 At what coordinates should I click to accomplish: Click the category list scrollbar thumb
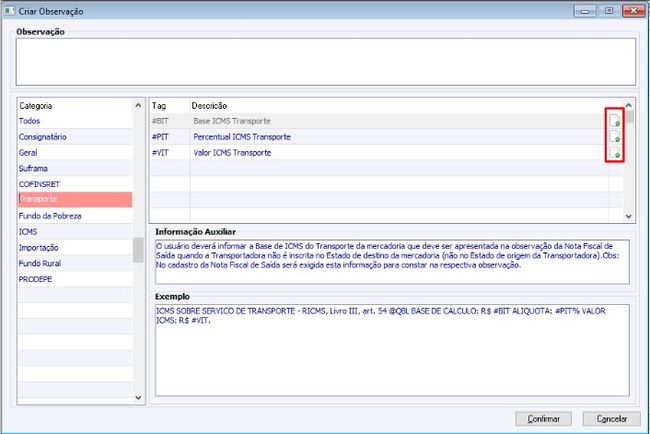click(x=138, y=250)
